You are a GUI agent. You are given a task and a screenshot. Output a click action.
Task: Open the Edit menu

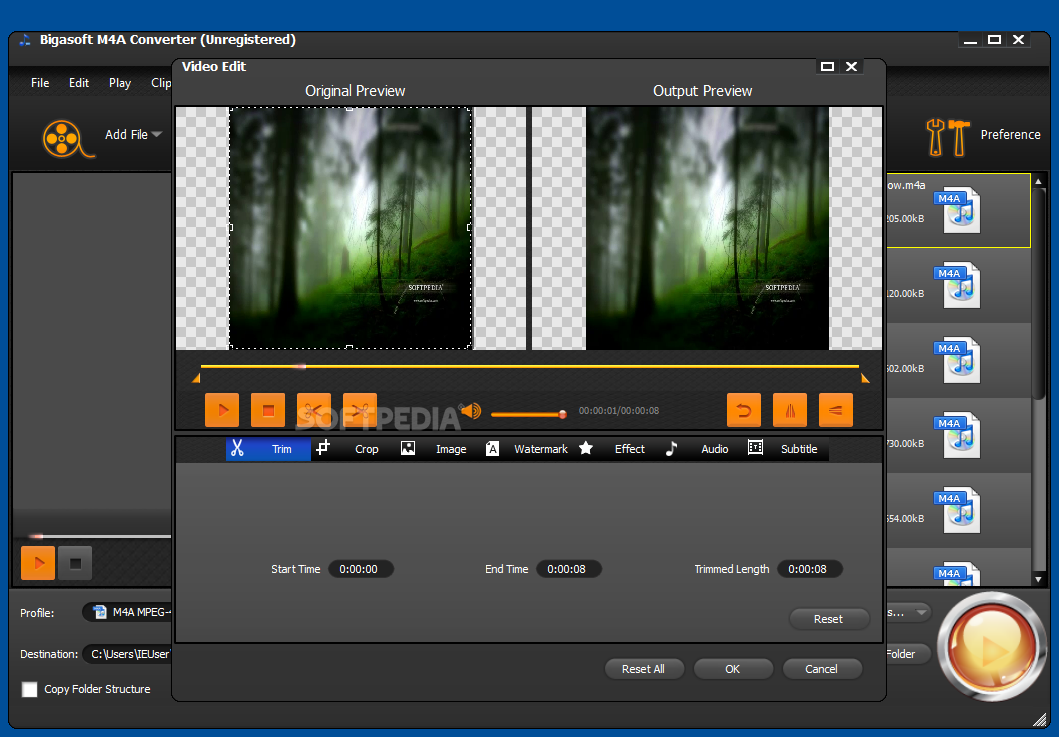click(x=79, y=83)
